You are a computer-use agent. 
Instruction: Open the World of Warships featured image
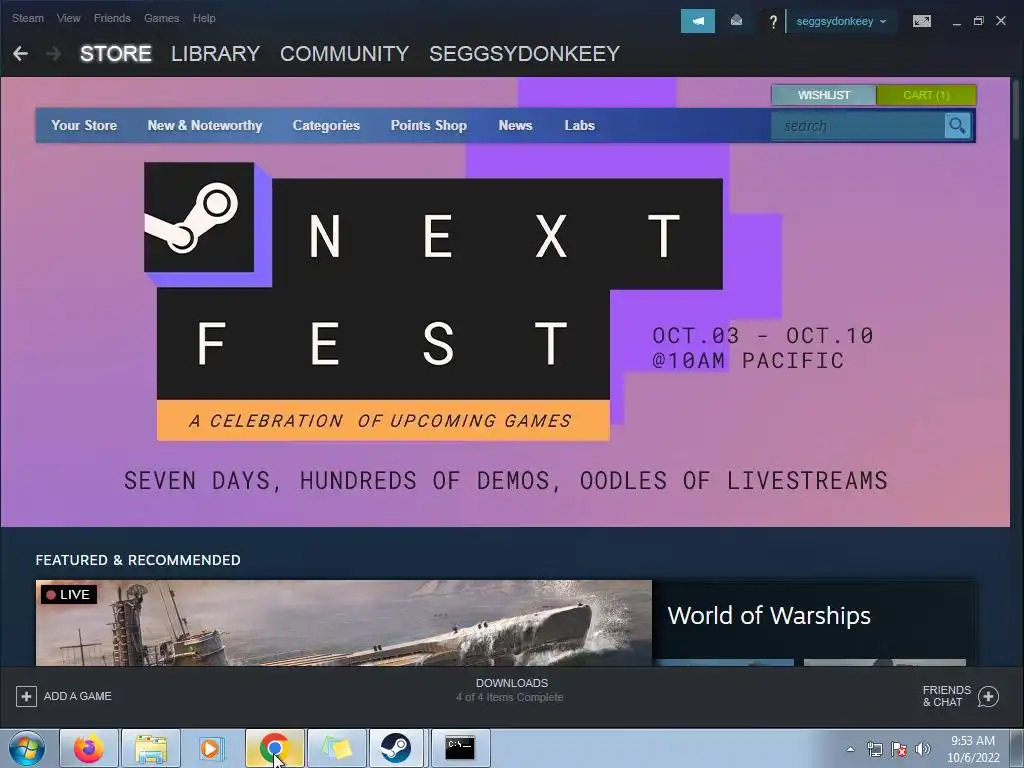click(344, 623)
